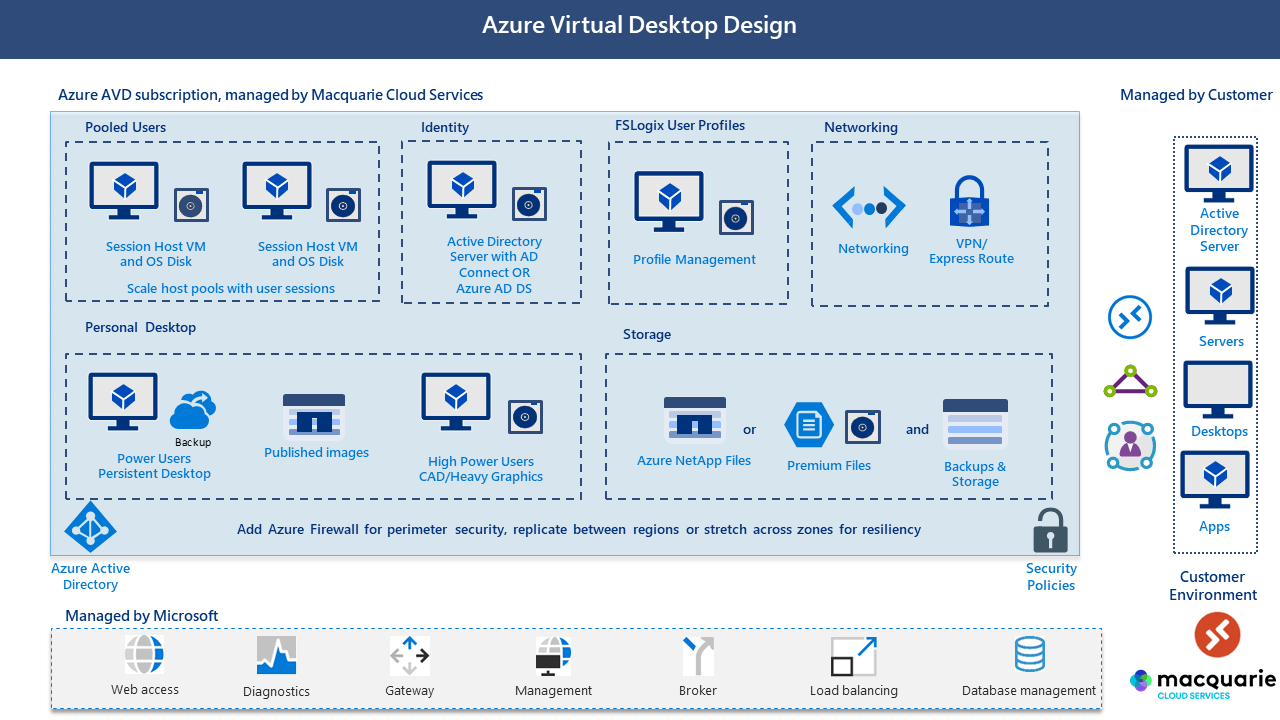The image size is (1280, 720).
Task: Click the Security Policies padlock icon
Action: coord(1050,529)
